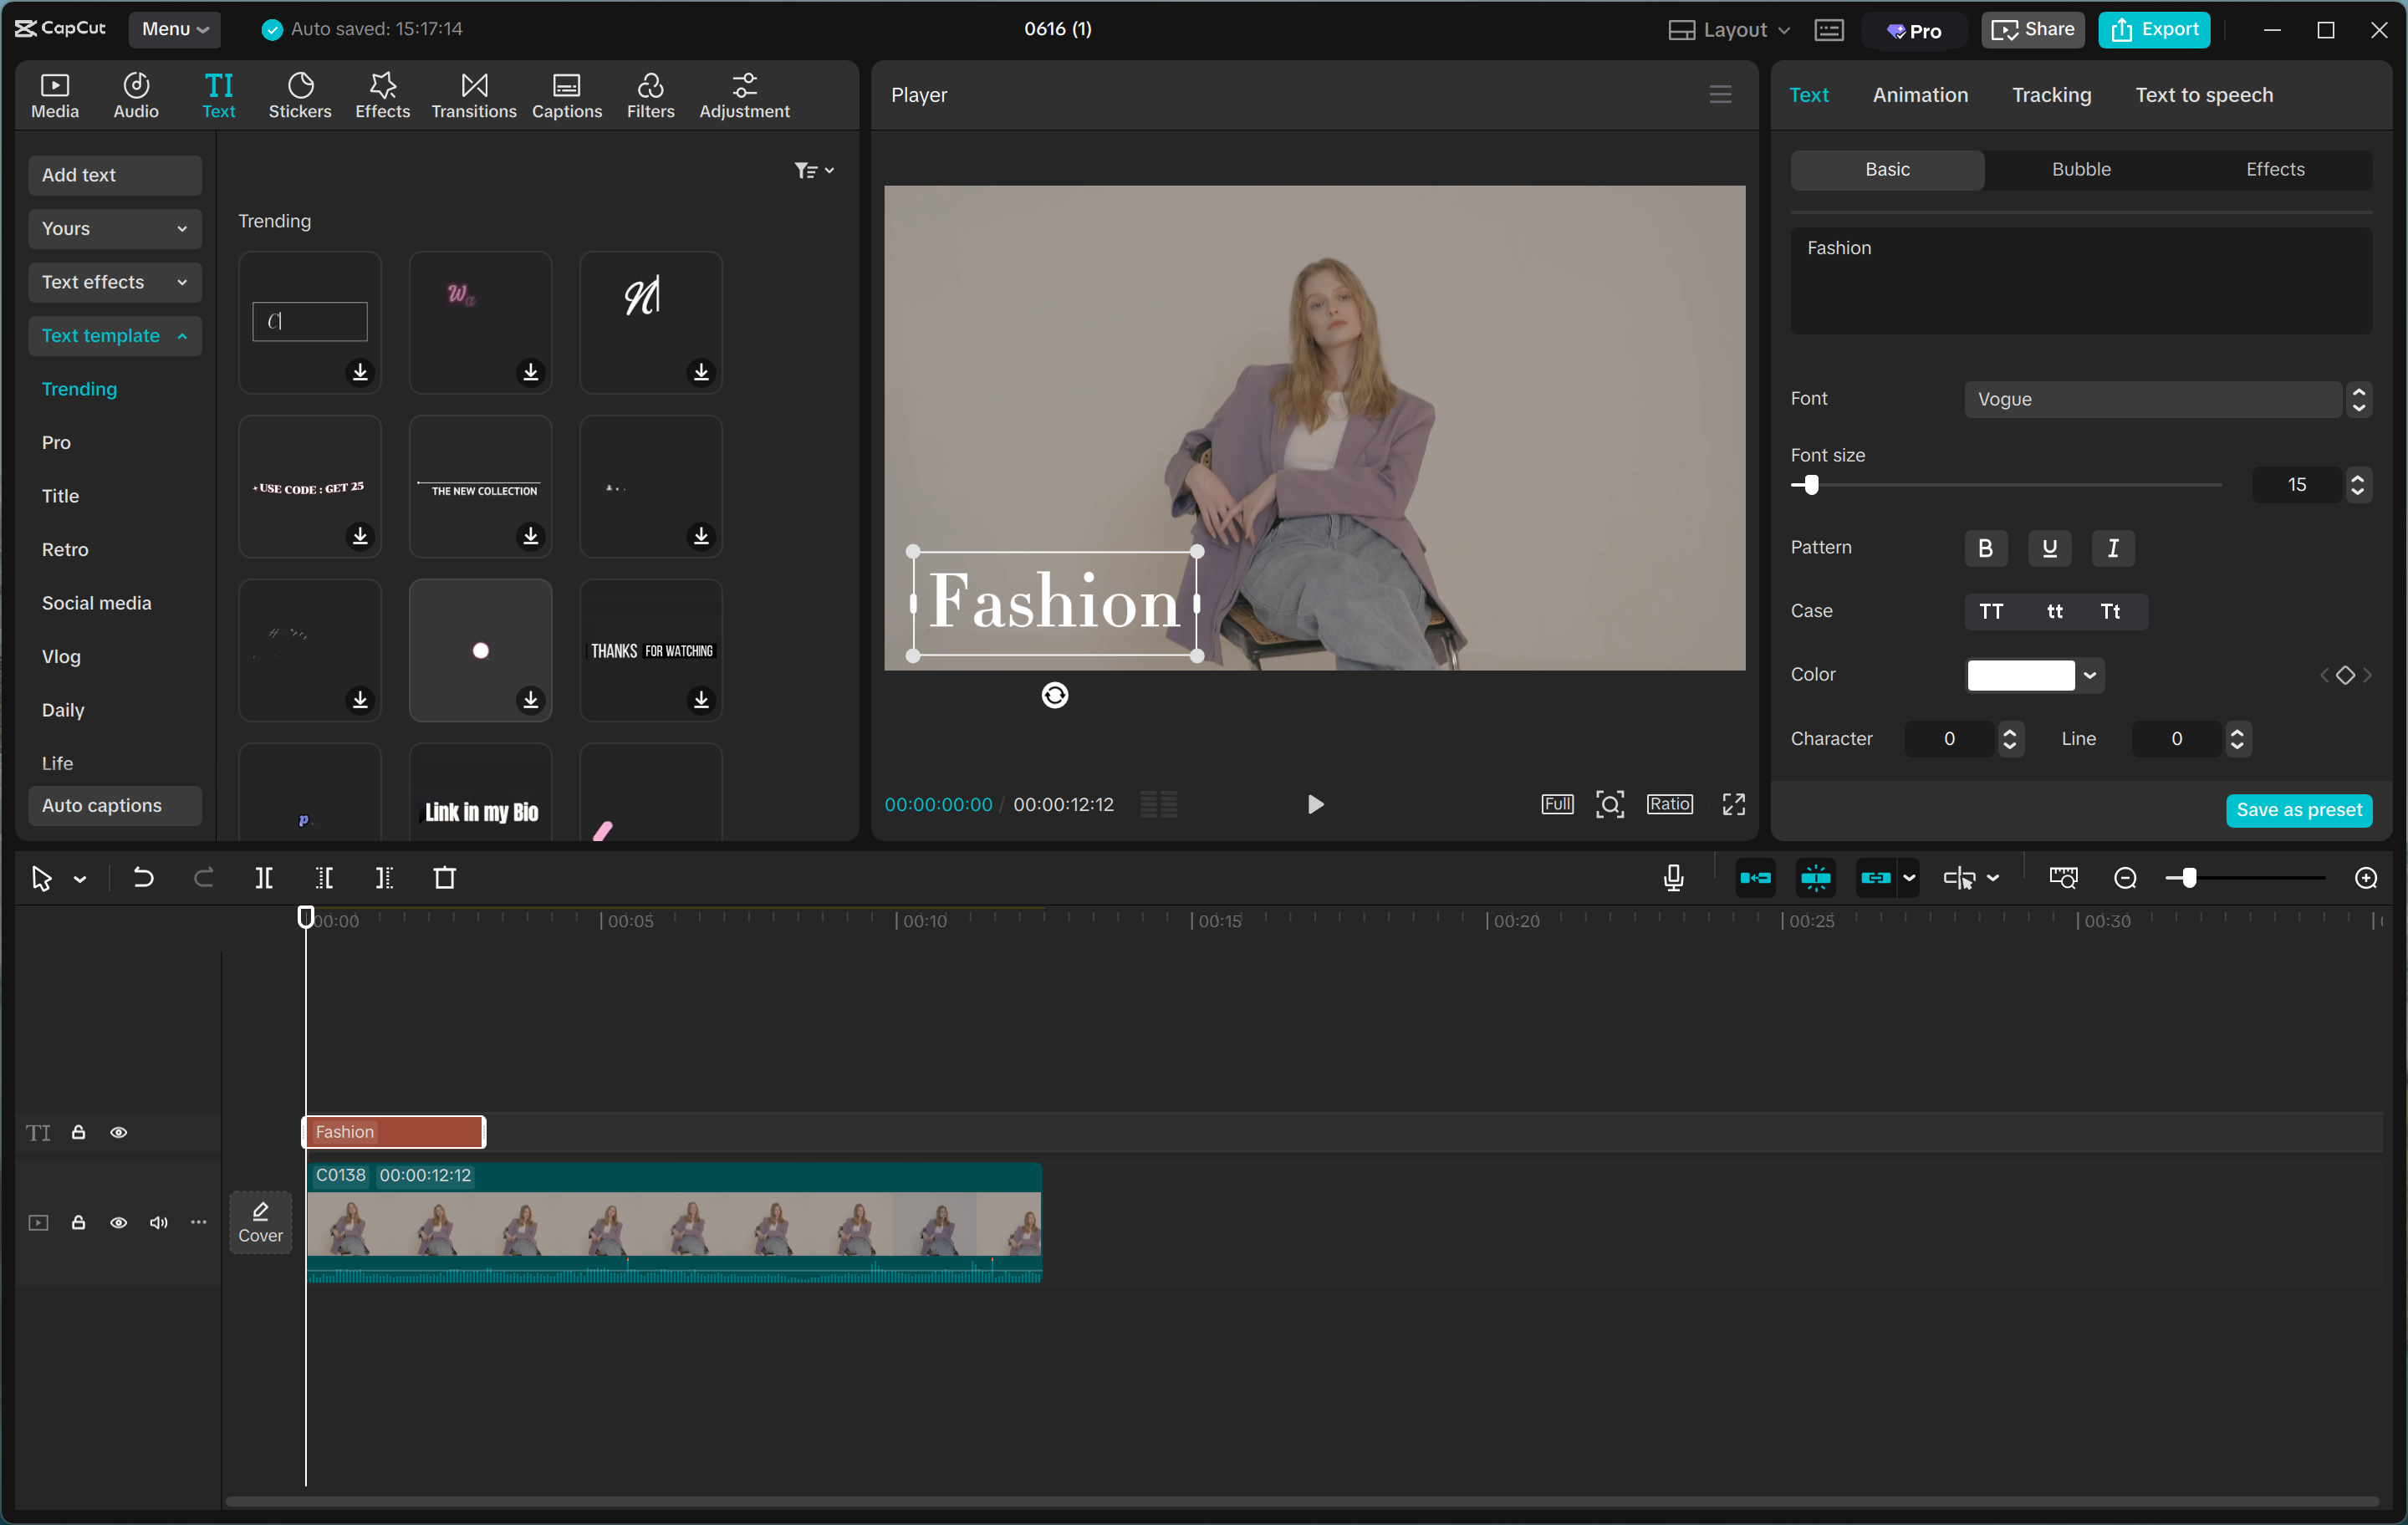Undo the last action
This screenshot has height=1525, width=2408.
point(143,878)
